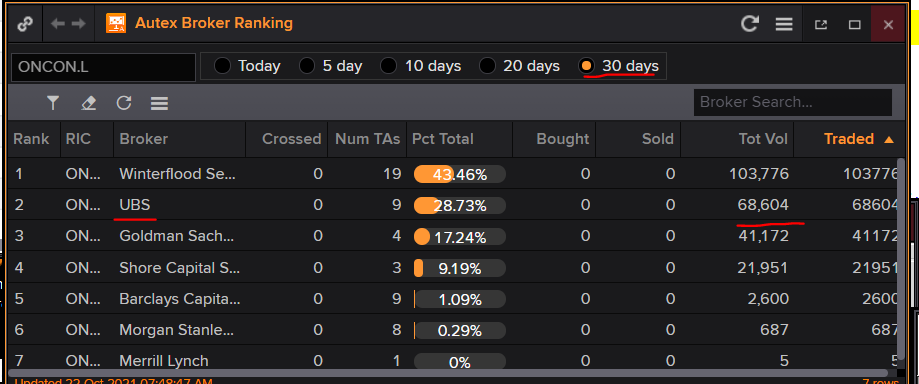Click Num TAs value 4 for Goldman
This screenshot has height=384, width=919.
coord(397,236)
